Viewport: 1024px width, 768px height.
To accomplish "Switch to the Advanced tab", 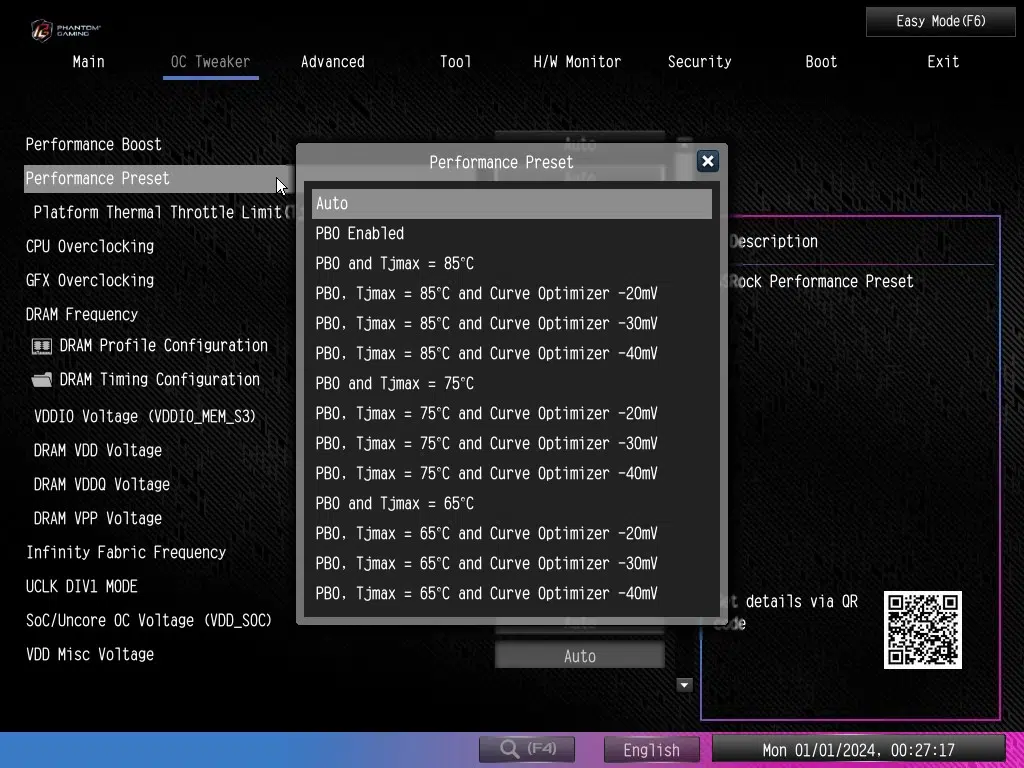I will [x=332, y=62].
